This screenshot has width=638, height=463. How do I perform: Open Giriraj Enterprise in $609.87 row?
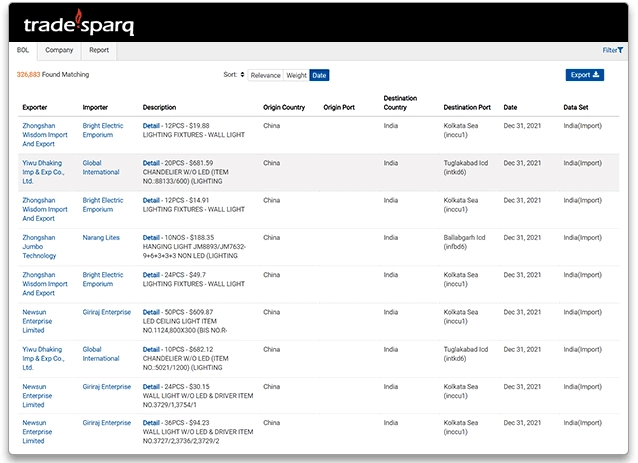pyautogui.click(x=107, y=312)
